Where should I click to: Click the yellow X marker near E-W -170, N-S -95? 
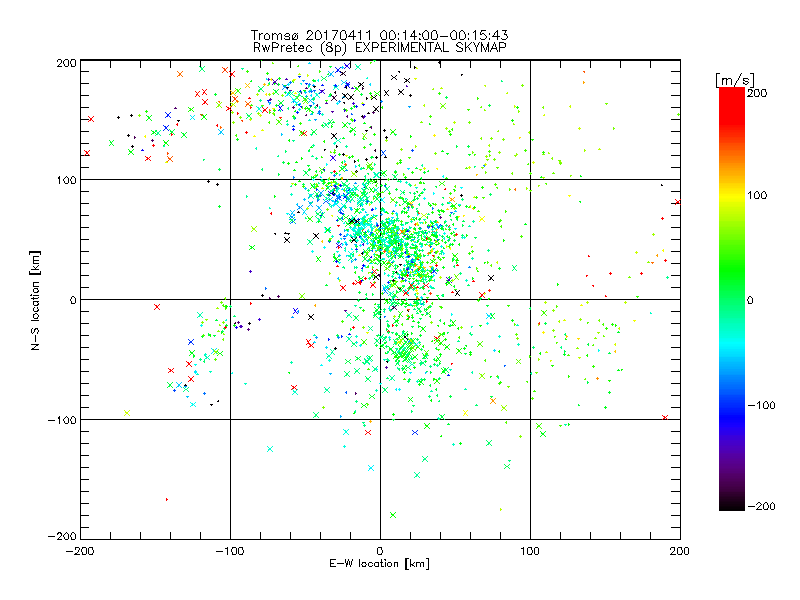pyautogui.click(x=127, y=413)
